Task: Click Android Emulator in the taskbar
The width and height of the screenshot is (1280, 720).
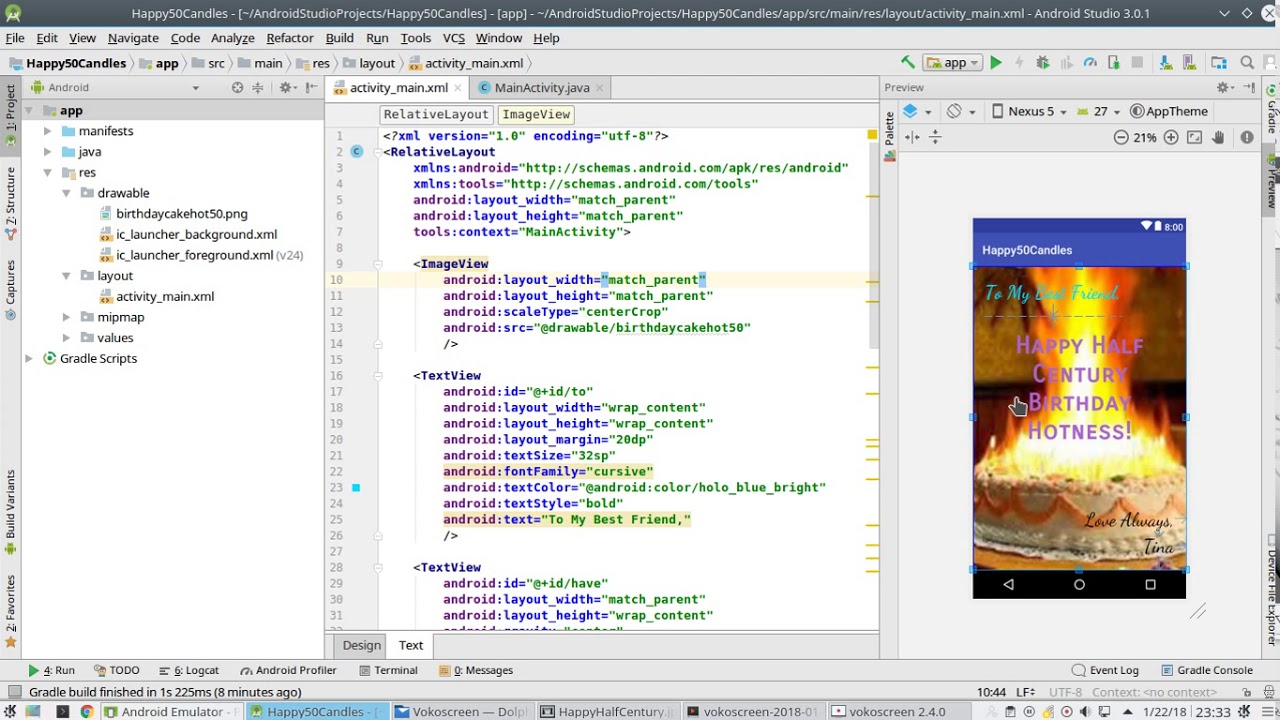Action: tap(171, 712)
